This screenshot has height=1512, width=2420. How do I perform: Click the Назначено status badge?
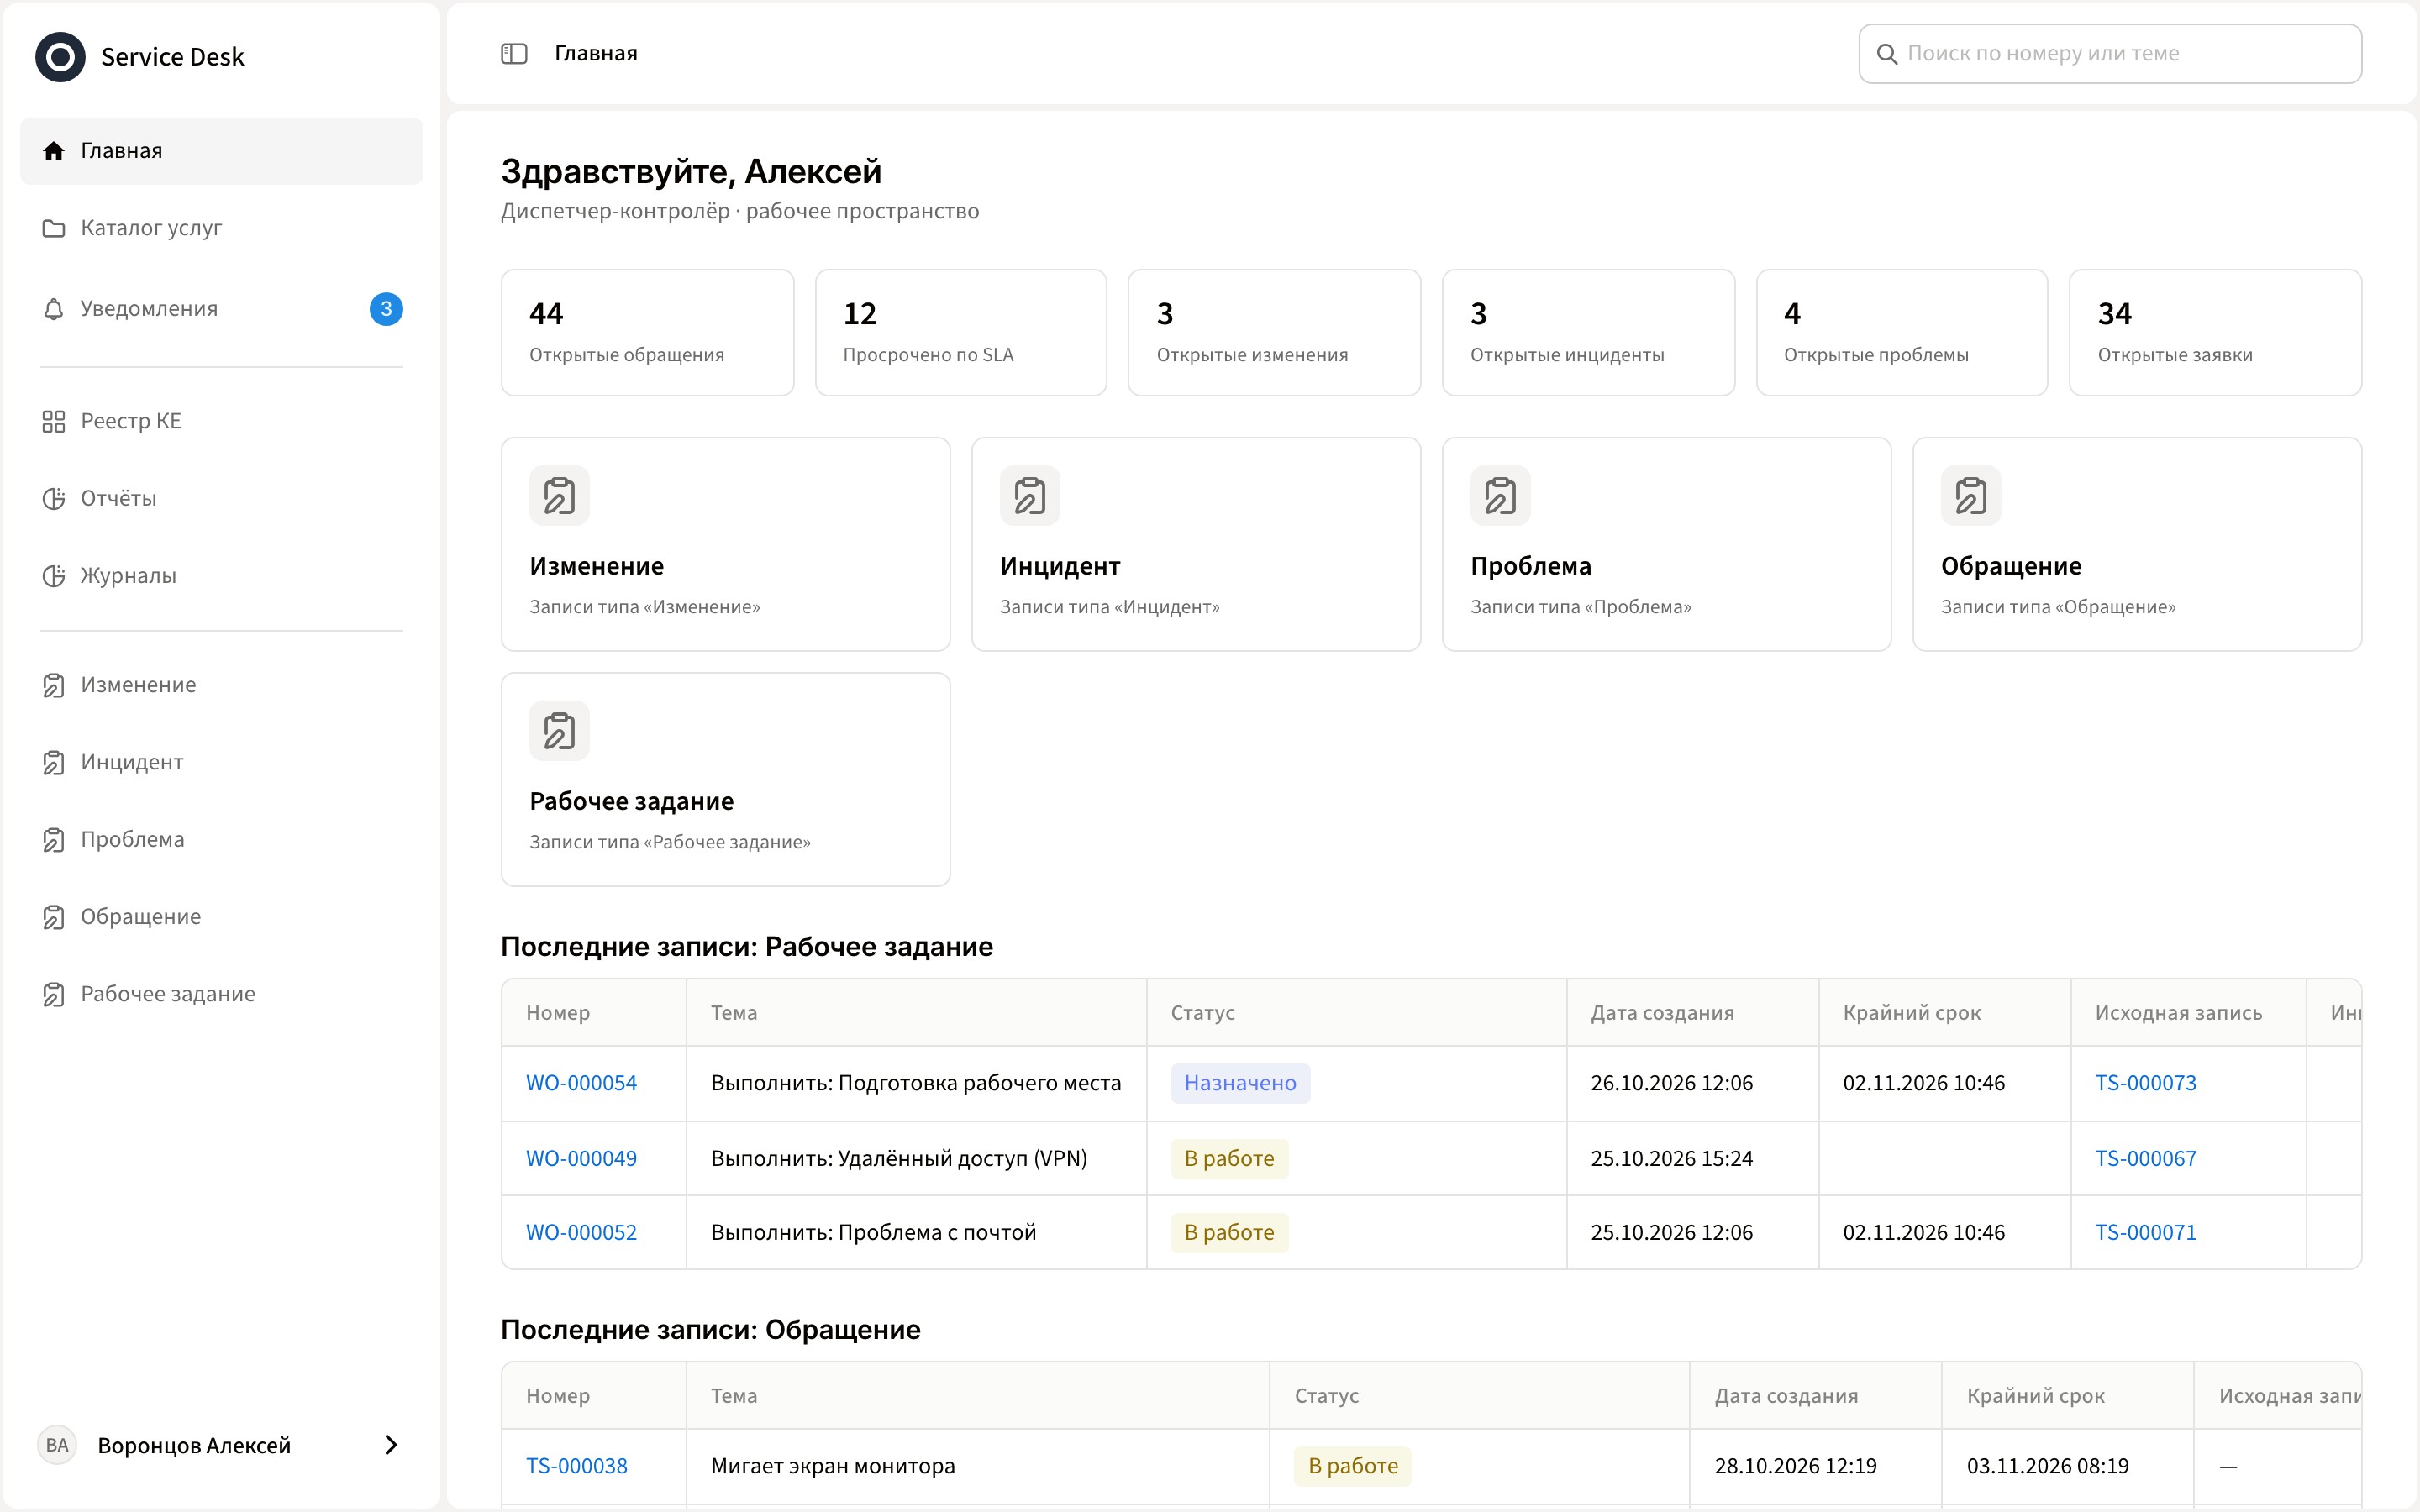pos(1240,1083)
